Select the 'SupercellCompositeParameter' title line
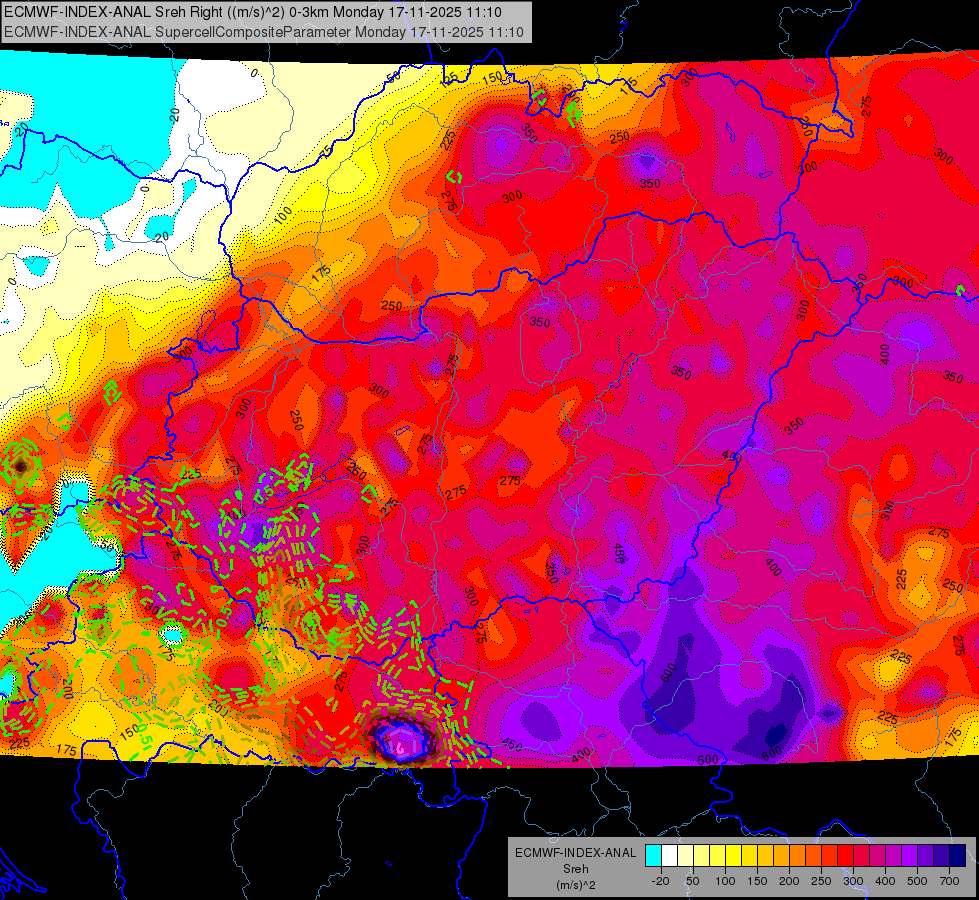This screenshot has height=900, width=979. (x=263, y=32)
